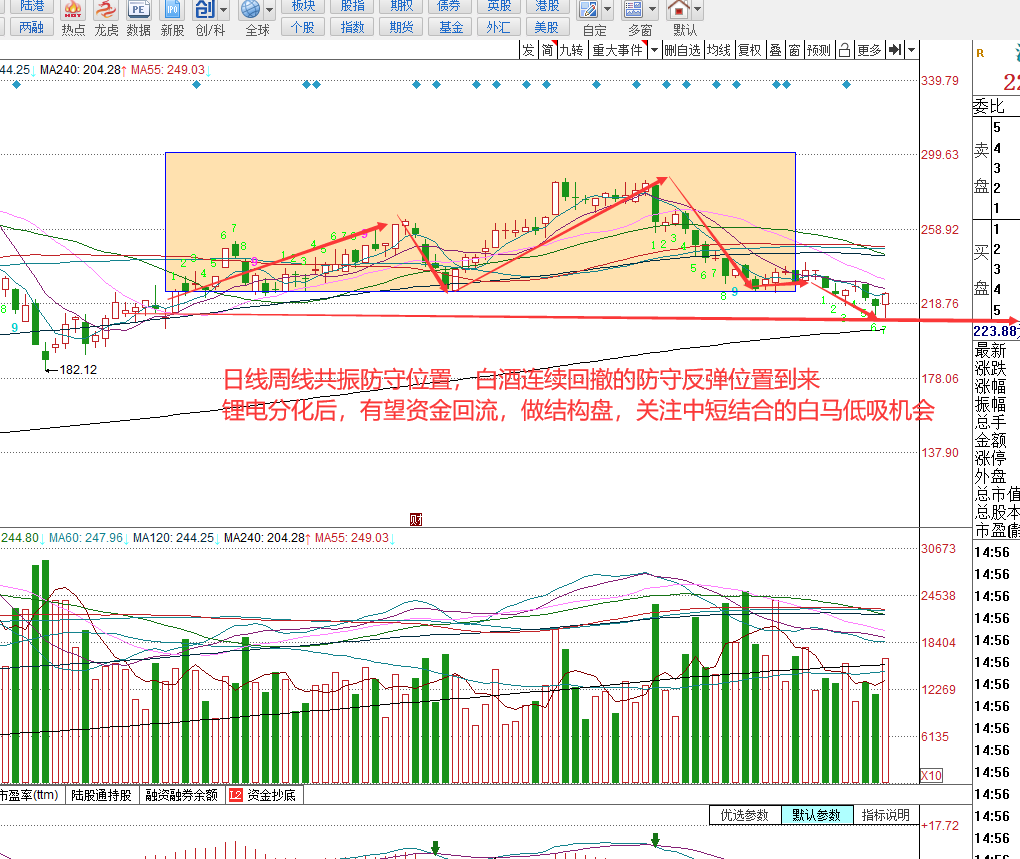Toggle the 九转 indicator

572,50
